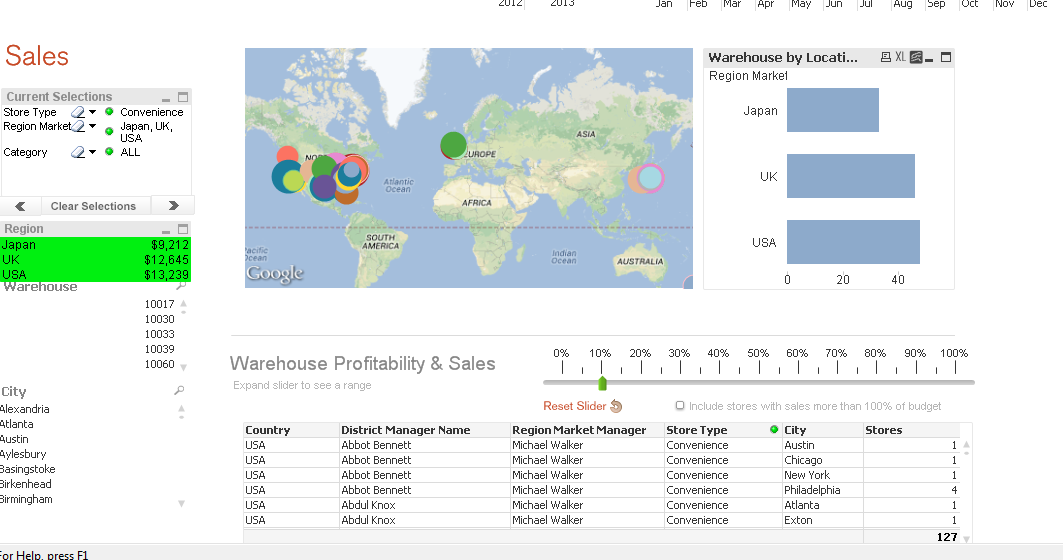Click the USA bar in chart
This screenshot has height=560, width=1063.
(x=853, y=241)
